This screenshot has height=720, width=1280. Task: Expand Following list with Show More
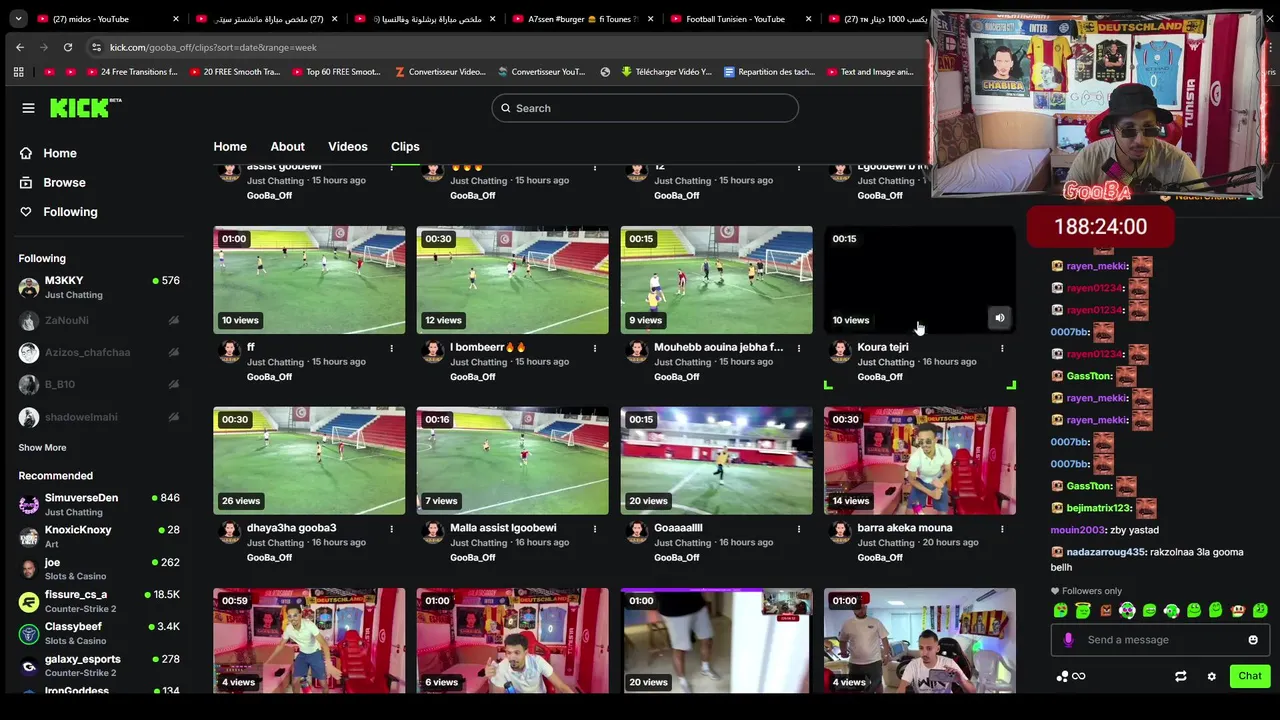(x=42, y=448)
